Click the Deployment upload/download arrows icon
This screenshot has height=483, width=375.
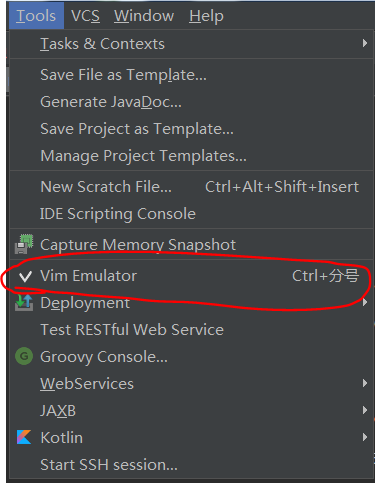24,303
